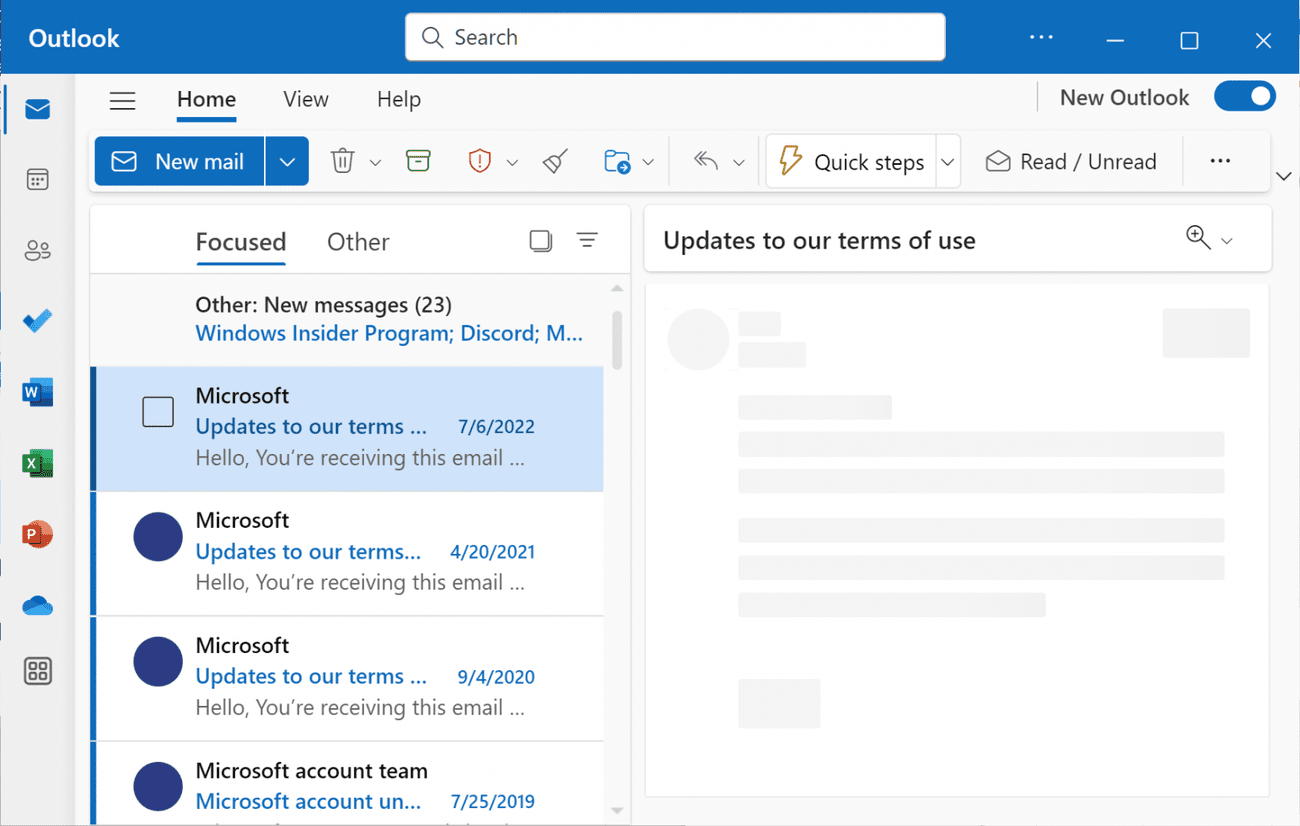
Task: Expand the New mail dropdown arrow
Action: coord(287,162)
